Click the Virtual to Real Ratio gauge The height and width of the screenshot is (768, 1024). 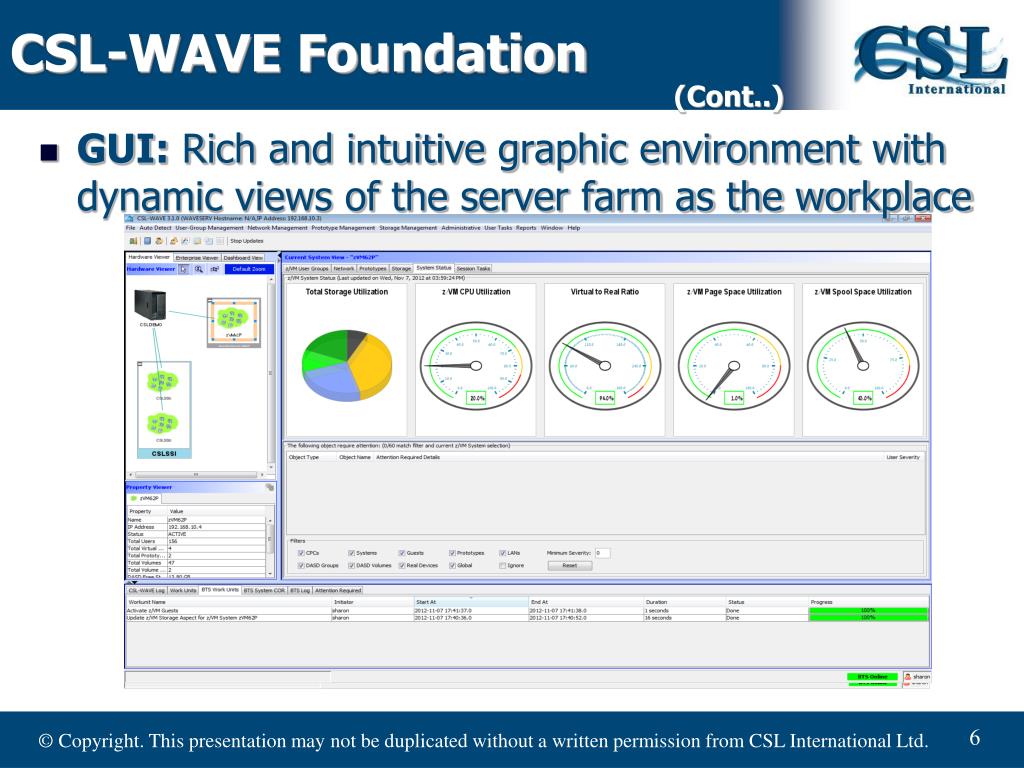605,366
